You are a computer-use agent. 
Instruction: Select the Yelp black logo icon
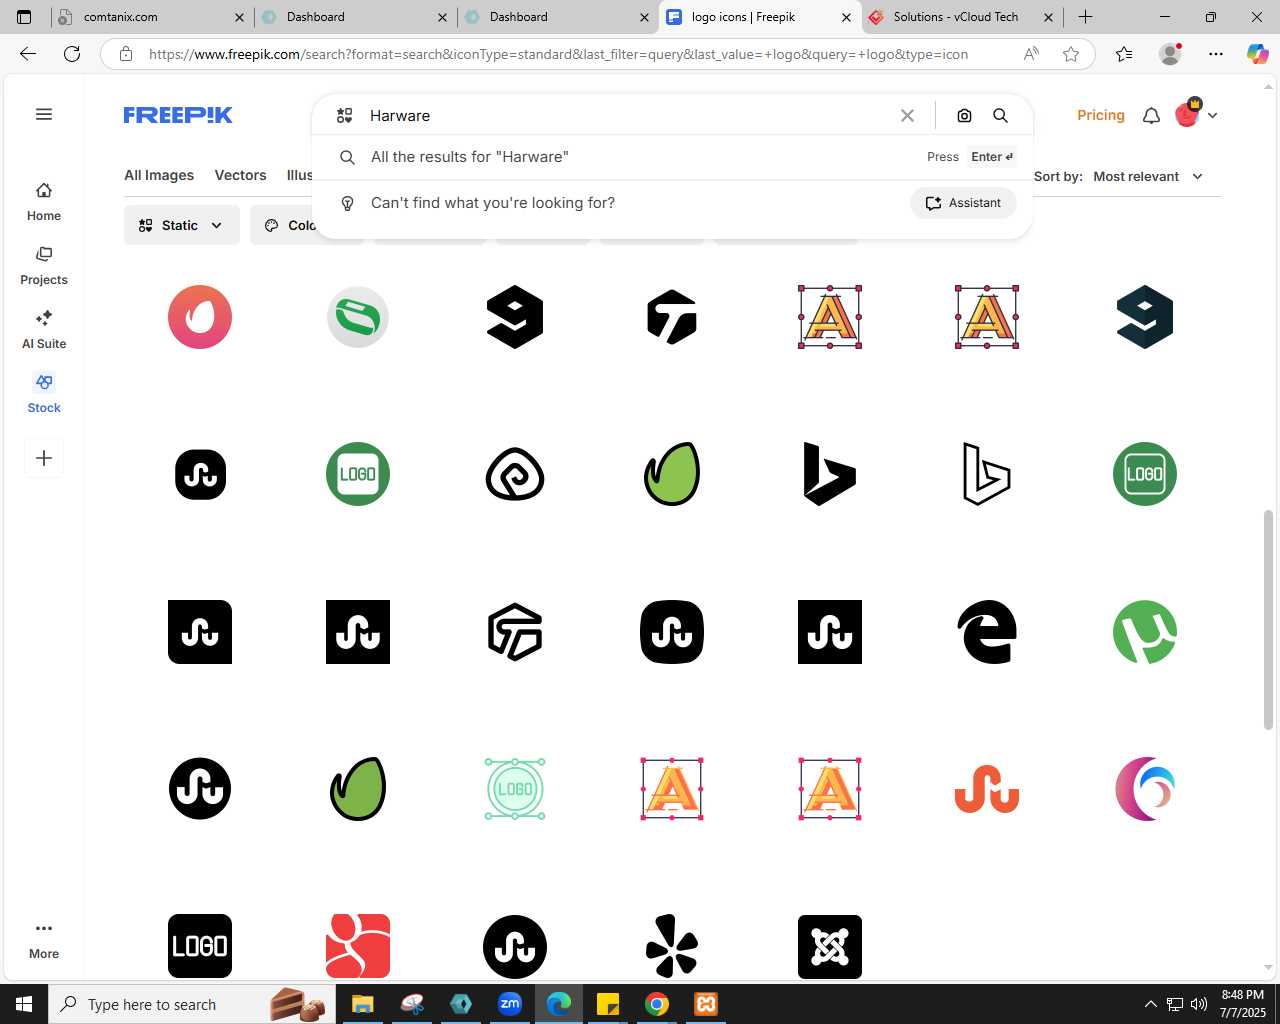point(672,946)
